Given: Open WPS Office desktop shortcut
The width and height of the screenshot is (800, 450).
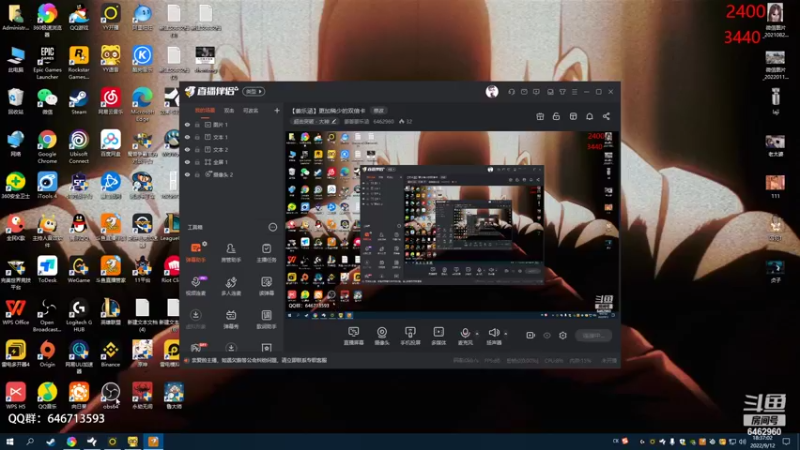Looking at the screenshot, I should point(16,312).
